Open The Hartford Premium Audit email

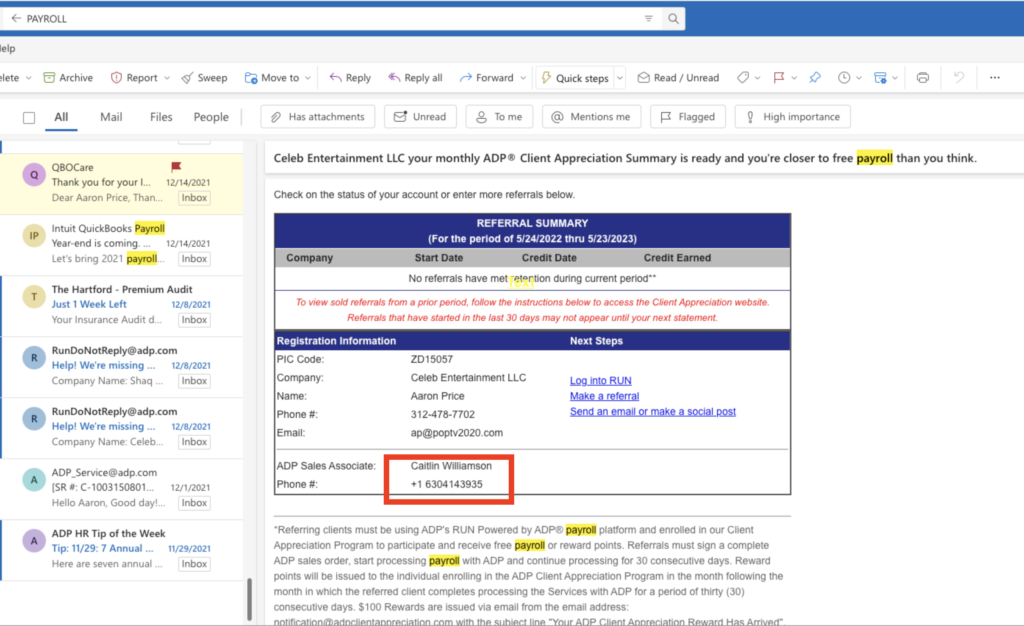point(122,305)
